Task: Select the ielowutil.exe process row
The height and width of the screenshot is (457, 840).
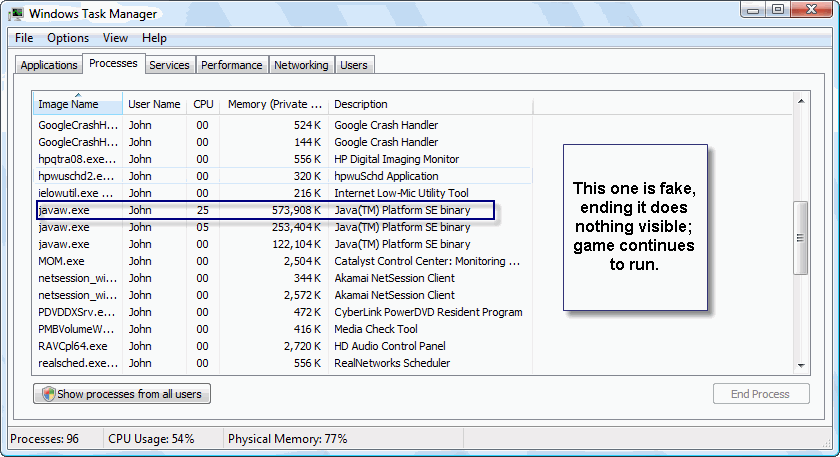Action: click(283, 193)
